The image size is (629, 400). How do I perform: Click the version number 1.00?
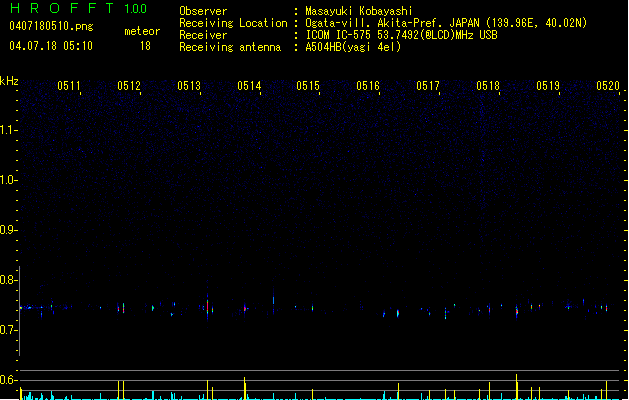pos(136,9)
